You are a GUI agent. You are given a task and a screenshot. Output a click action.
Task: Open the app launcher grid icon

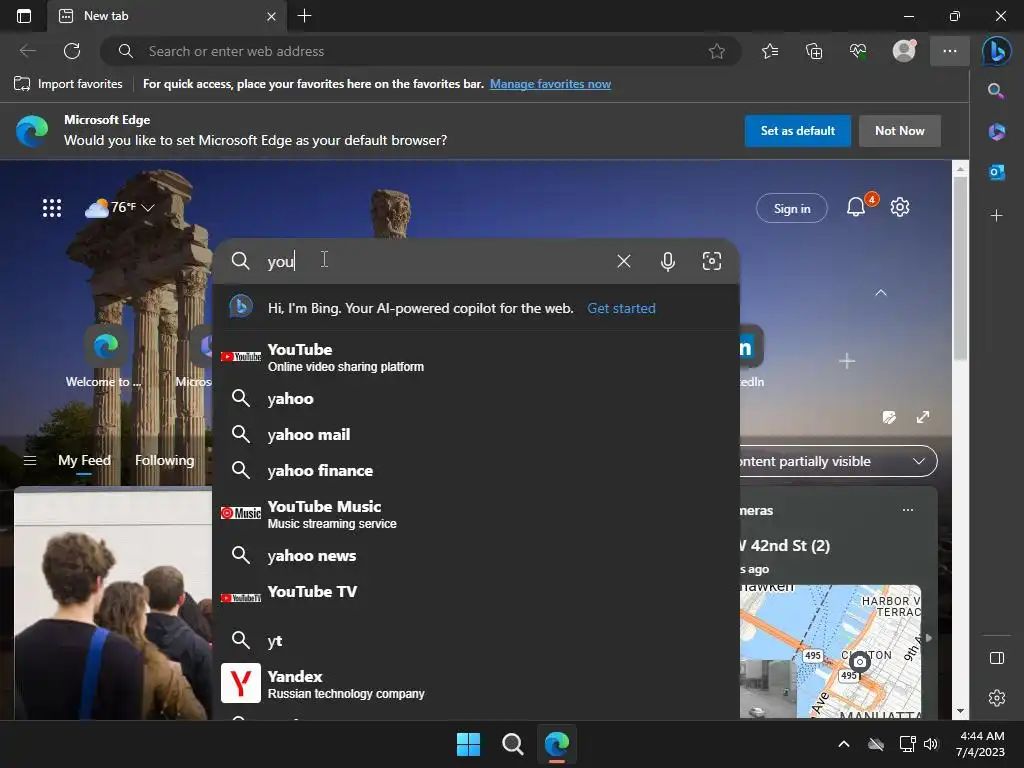[52, 208]
